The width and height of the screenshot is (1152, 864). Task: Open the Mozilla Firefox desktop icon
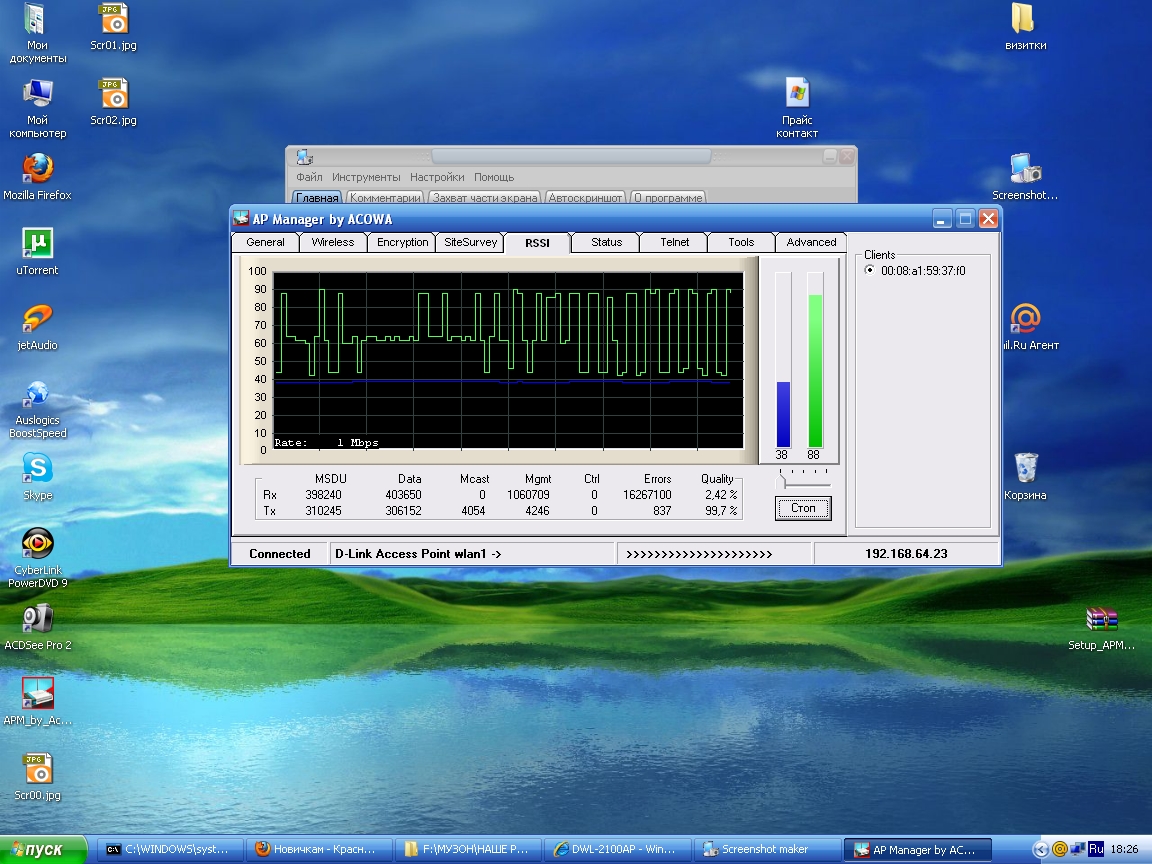coord(37,169)
